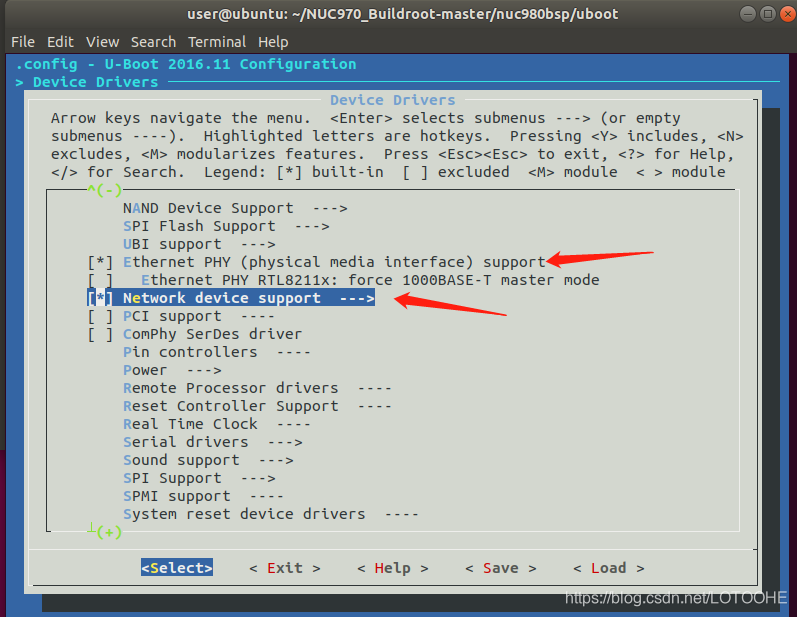Open the View menu
Viewport: 797px width, 617px height.
tap(102, 42)
